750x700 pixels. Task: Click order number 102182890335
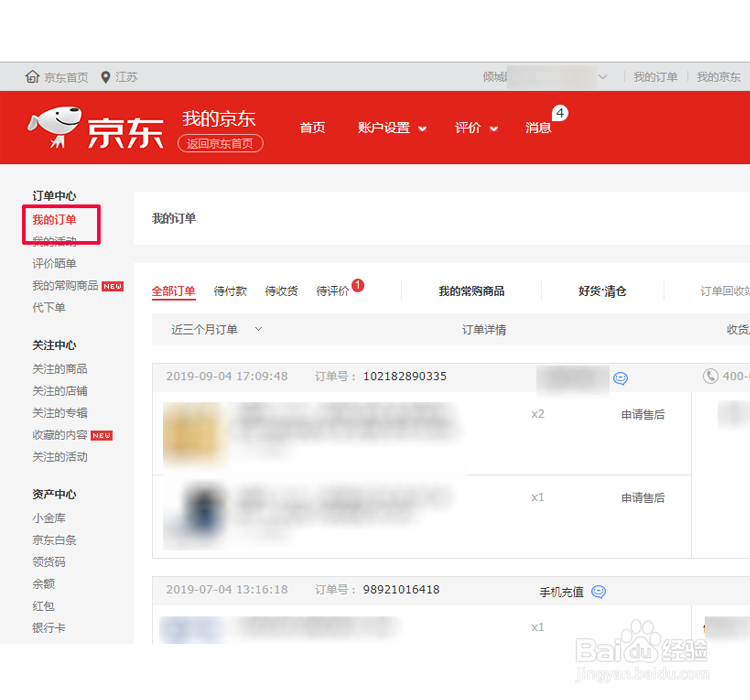pyautogui.click(x=405, y=377)
